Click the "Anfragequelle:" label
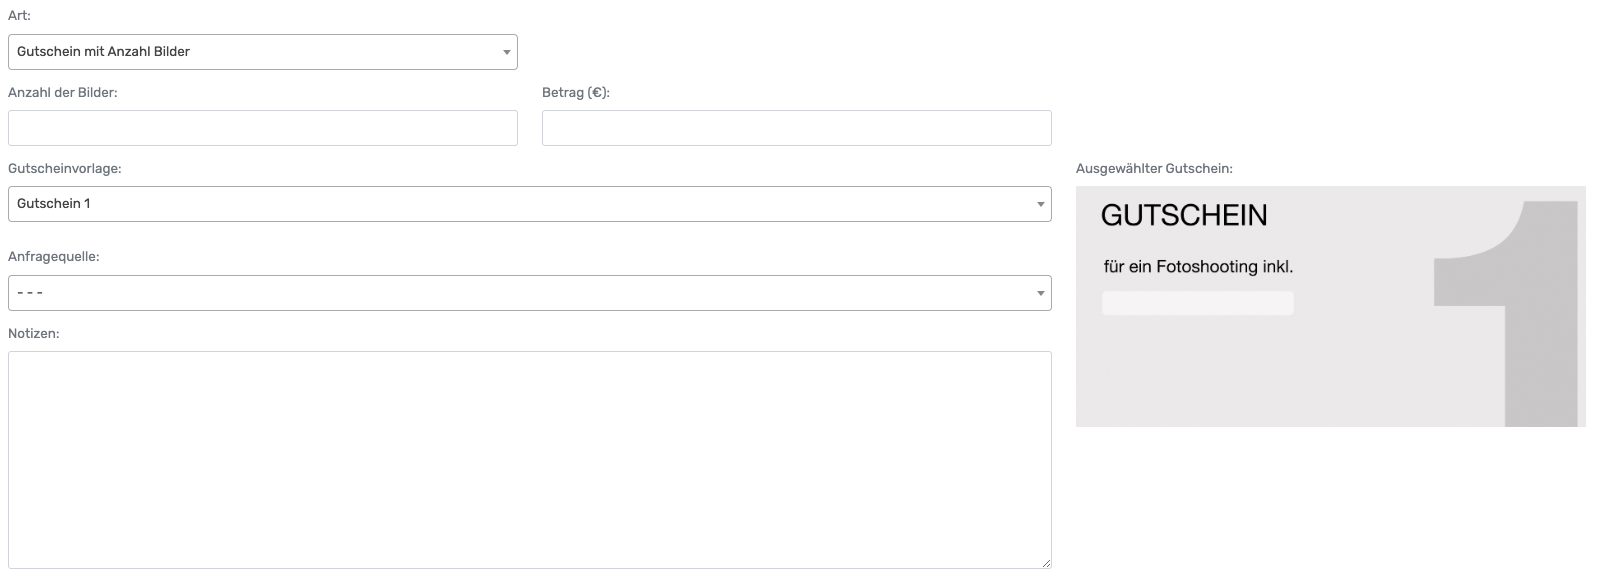The height and width of the screenshot is (578, 1598). [x=53, y=257]
